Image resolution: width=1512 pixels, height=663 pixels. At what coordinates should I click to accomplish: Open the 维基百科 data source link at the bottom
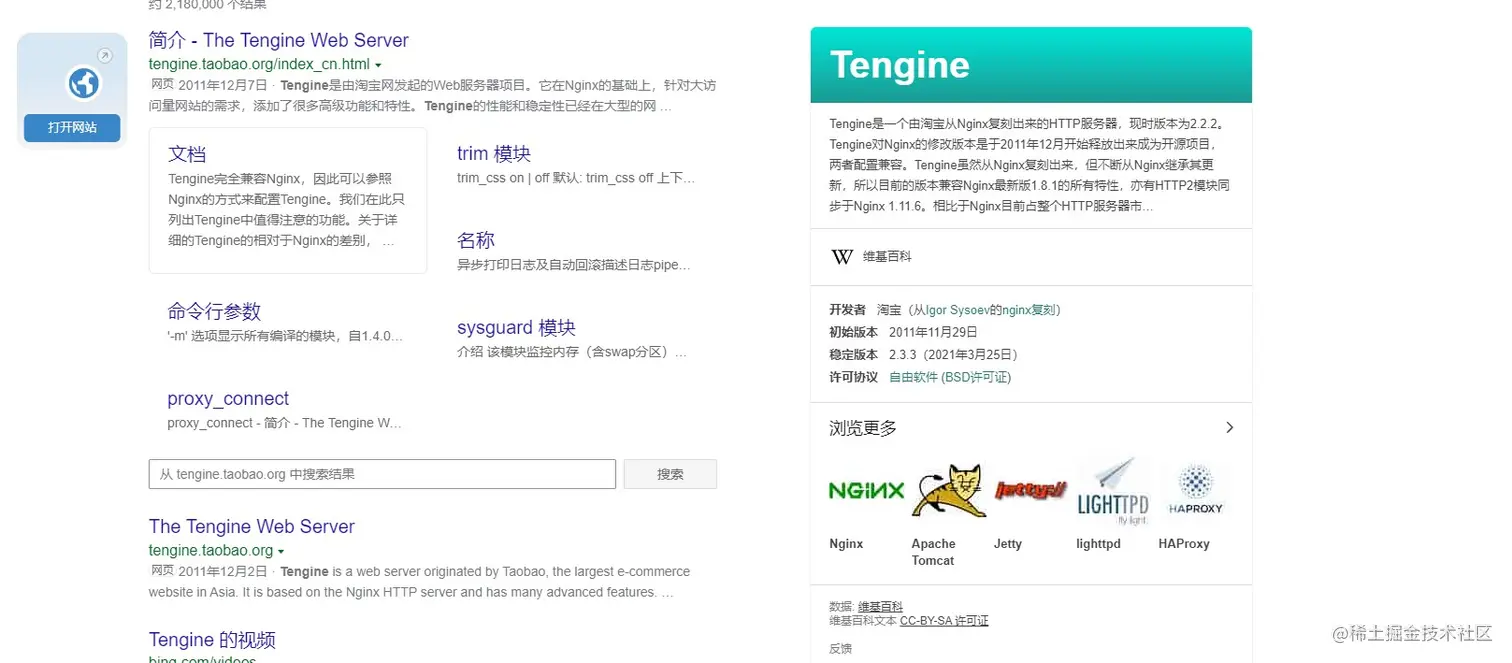pos(880,607)
